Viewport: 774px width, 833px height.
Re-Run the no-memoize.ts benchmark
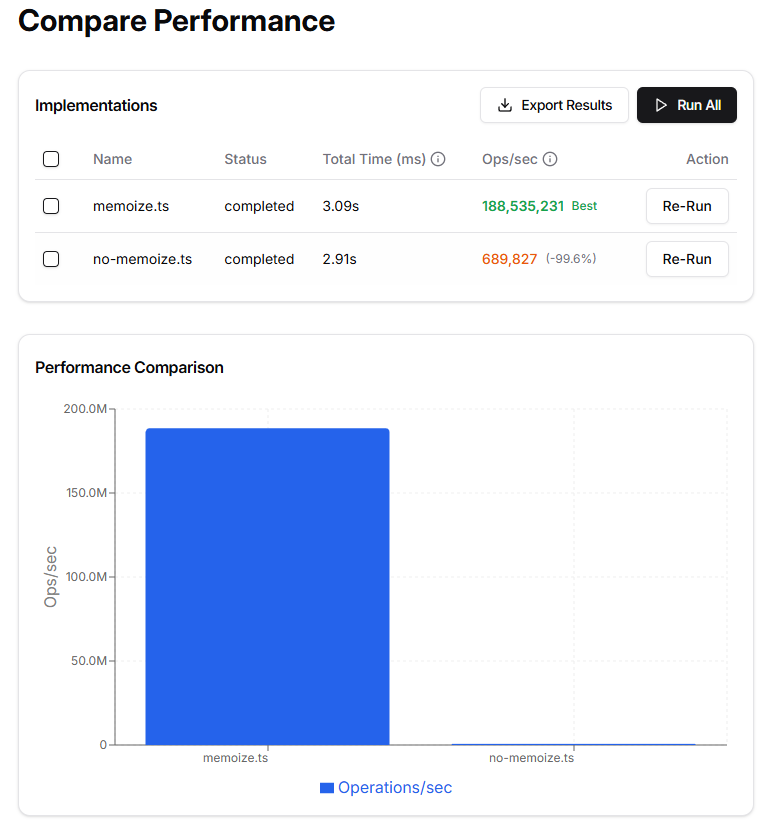click(687, 258)
